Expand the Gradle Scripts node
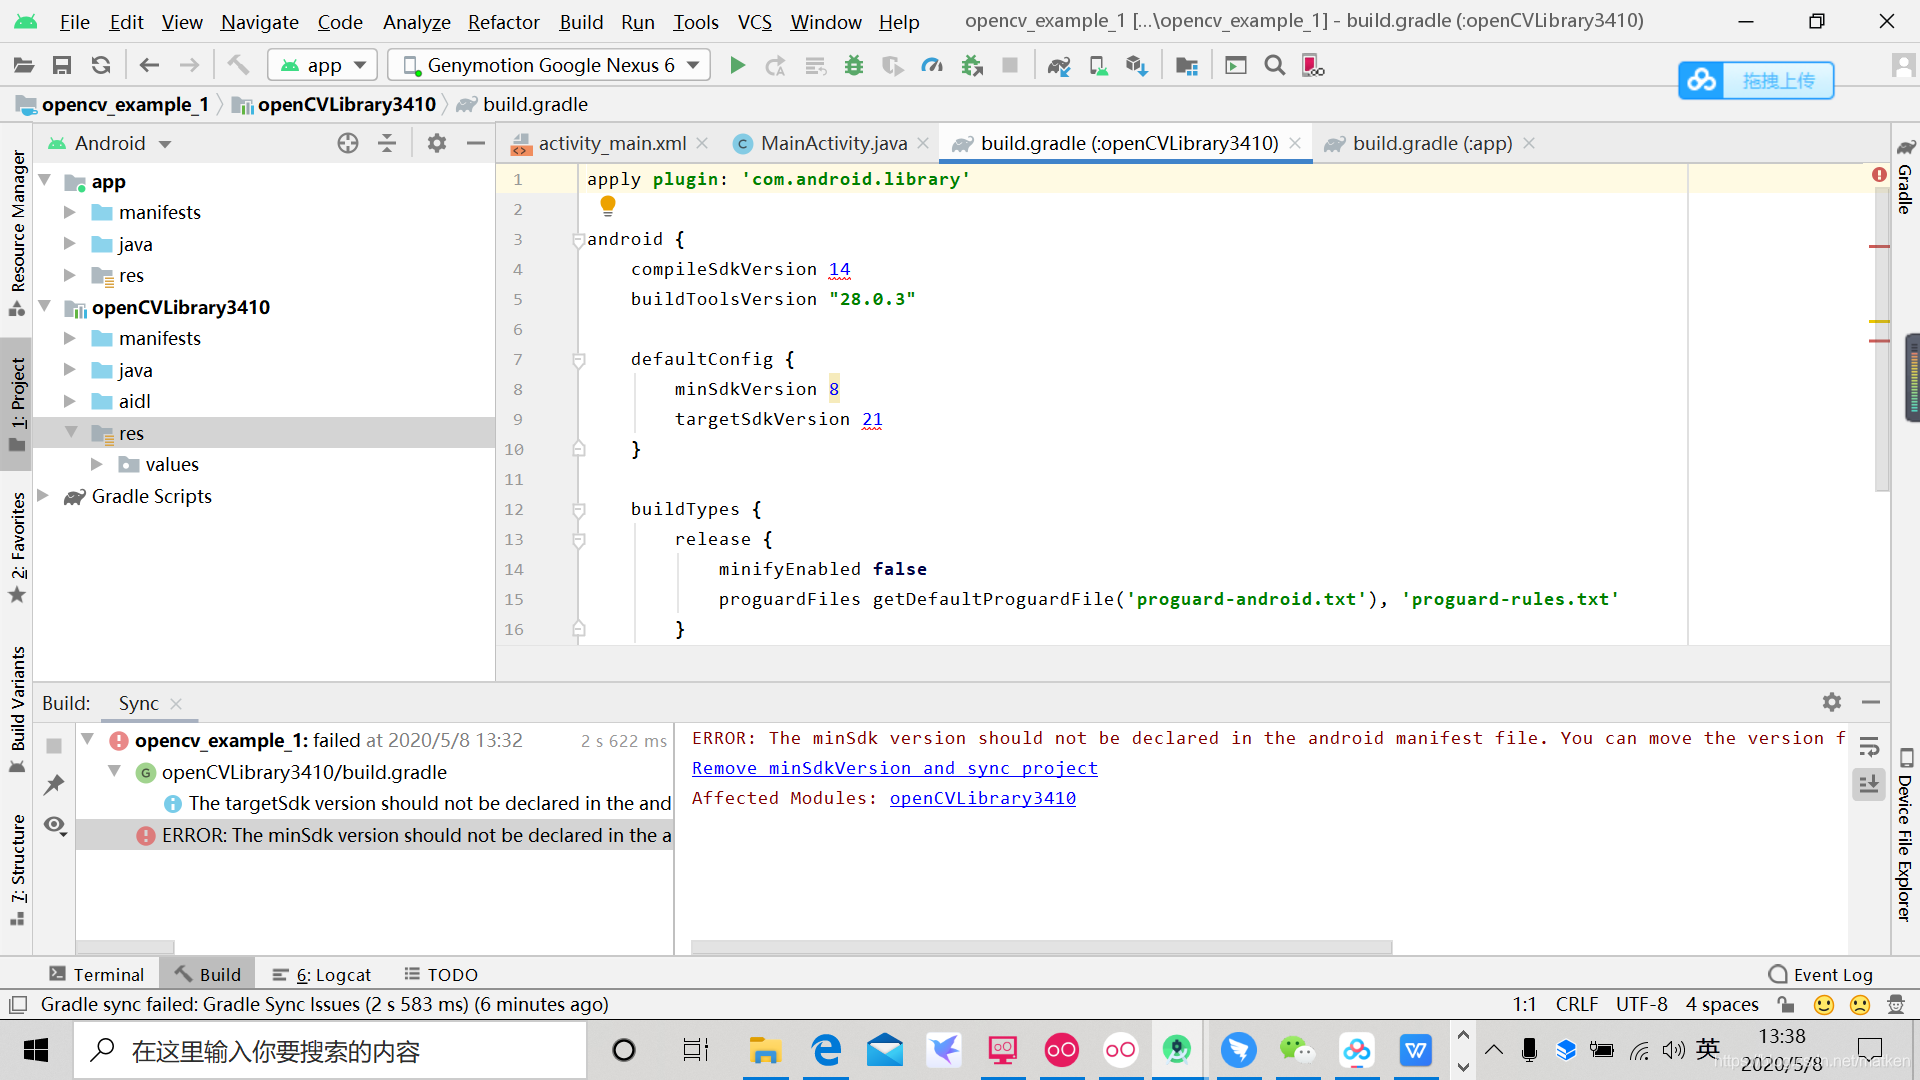 pos(43,496)
